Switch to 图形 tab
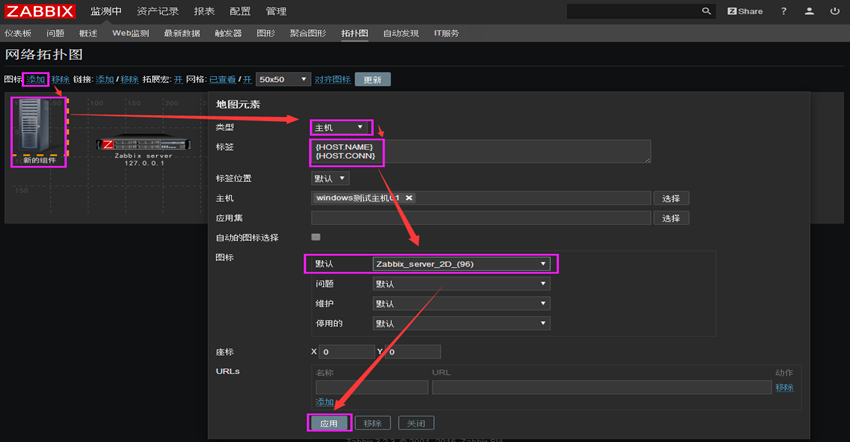850x442 pixels. [266, 33]
